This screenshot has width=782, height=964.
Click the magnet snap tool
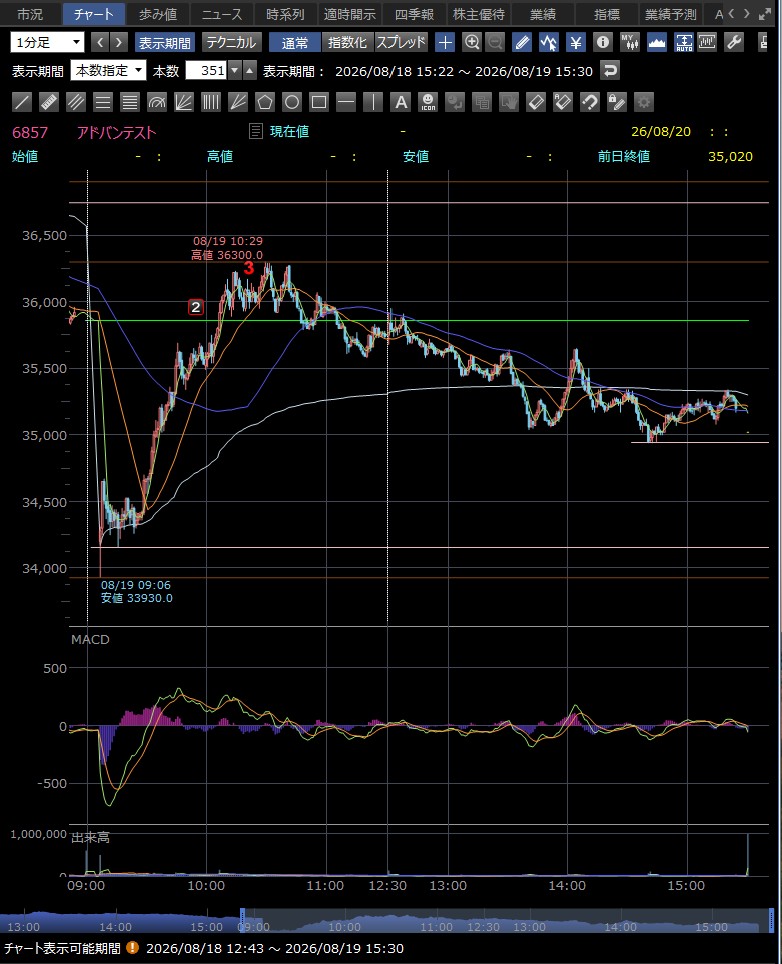point(590,102)
